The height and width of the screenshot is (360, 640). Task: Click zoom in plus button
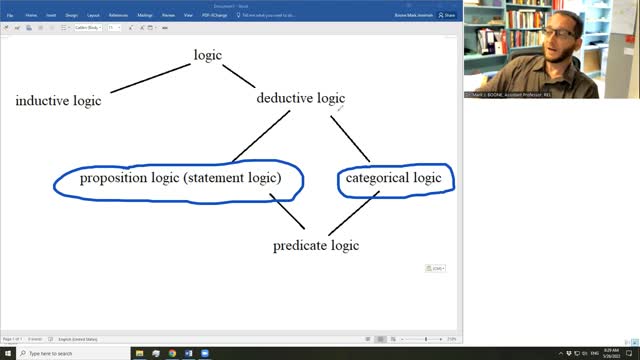click(x=441, y=339)
